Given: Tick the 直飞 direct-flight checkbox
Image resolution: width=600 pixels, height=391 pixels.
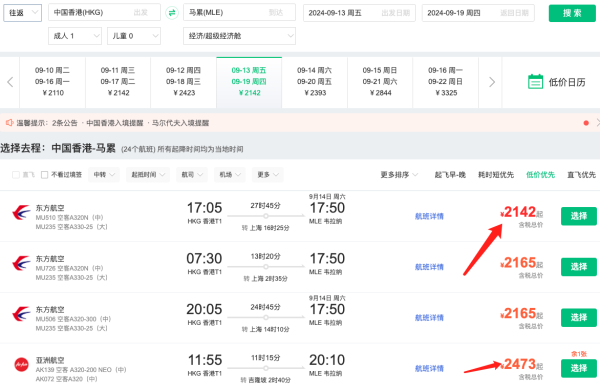Looking at the screenshot, I should (x=16, y=175).
